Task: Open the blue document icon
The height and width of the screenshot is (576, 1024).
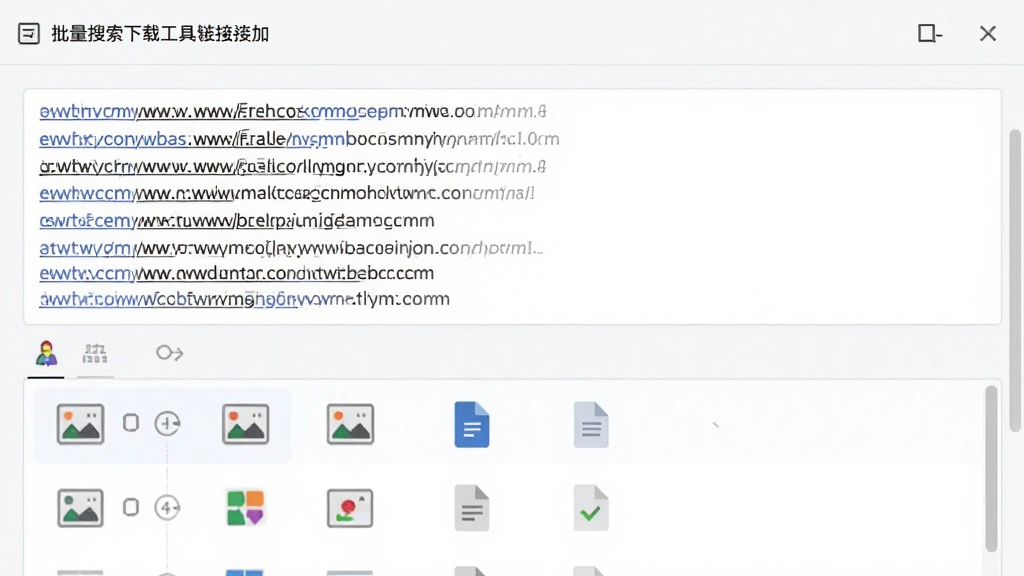Action: click(472, 424)
